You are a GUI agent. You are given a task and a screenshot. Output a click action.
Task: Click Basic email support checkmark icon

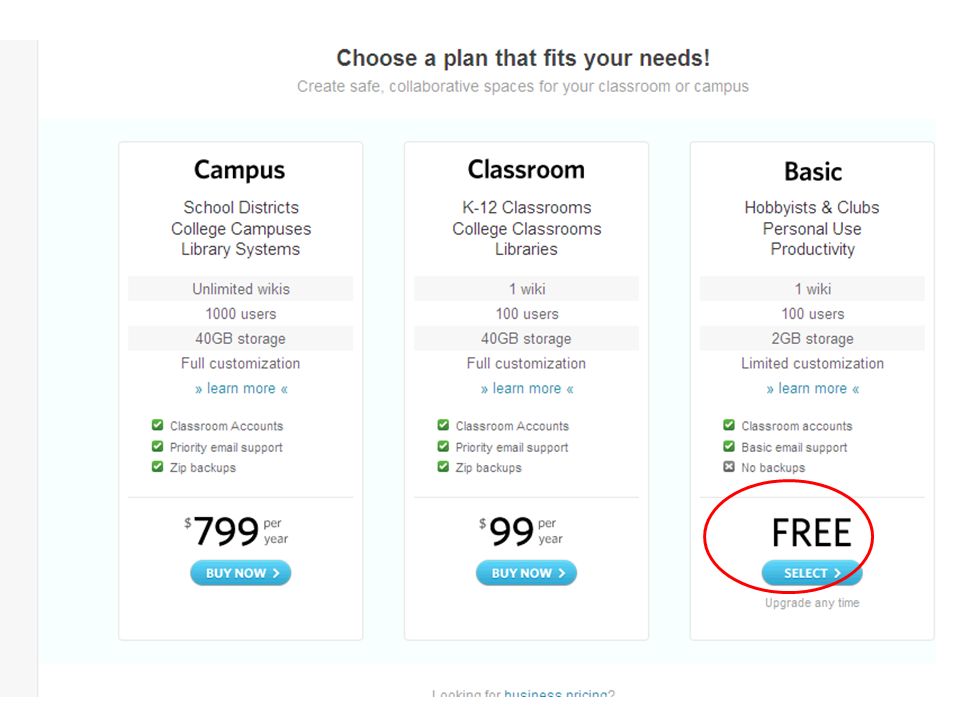tap(729, 446)
